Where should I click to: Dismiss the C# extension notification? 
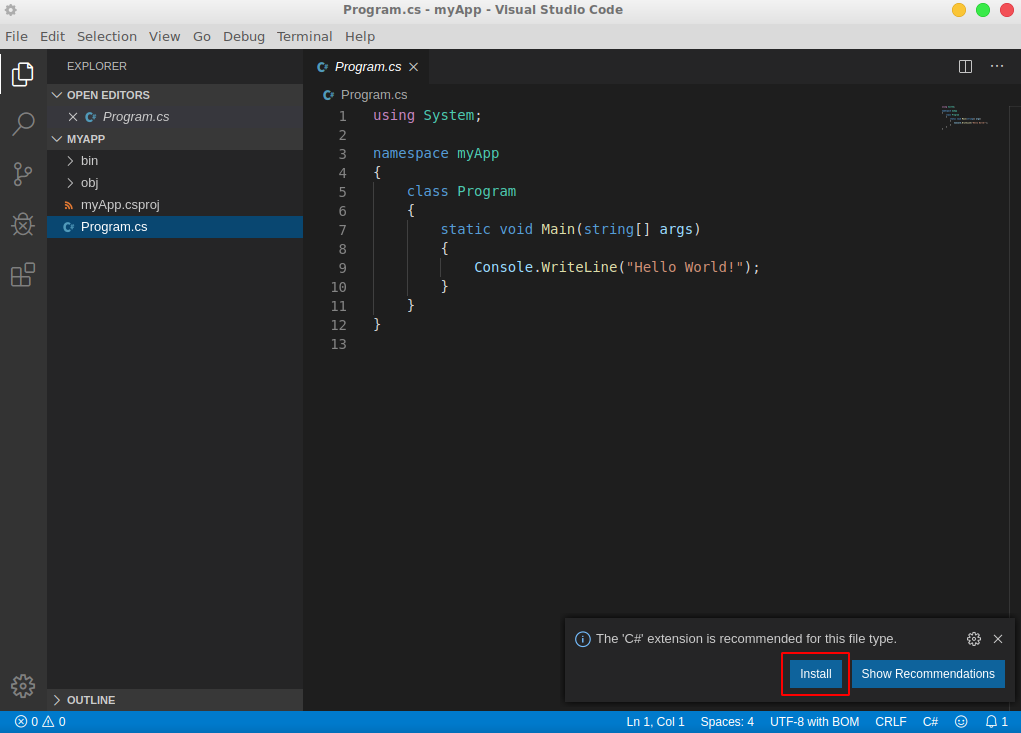[998, 639]
